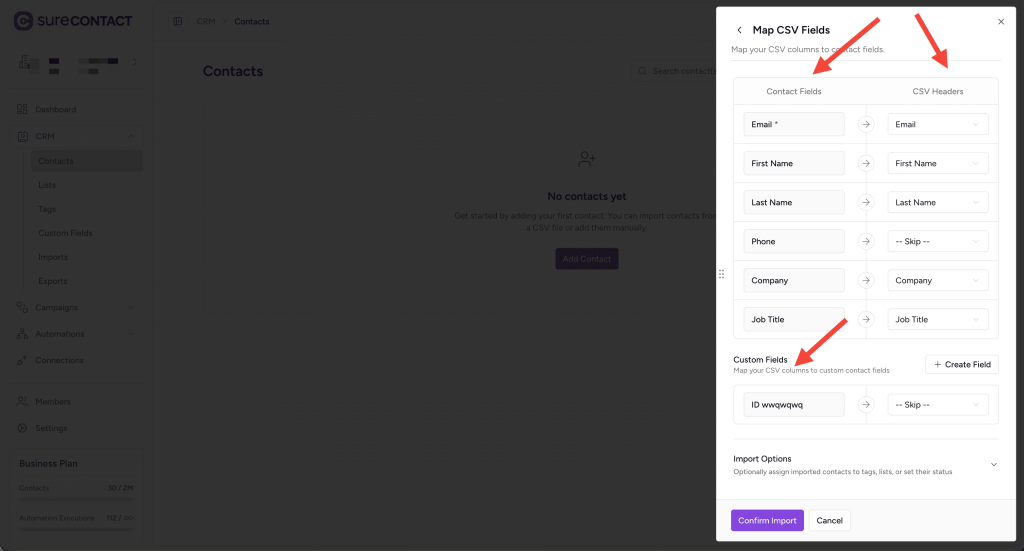The width and height of the screenshot is (1024, 551).
Task: Click the Campaigns icon in sidebar
Action: (x=23, y=307)
